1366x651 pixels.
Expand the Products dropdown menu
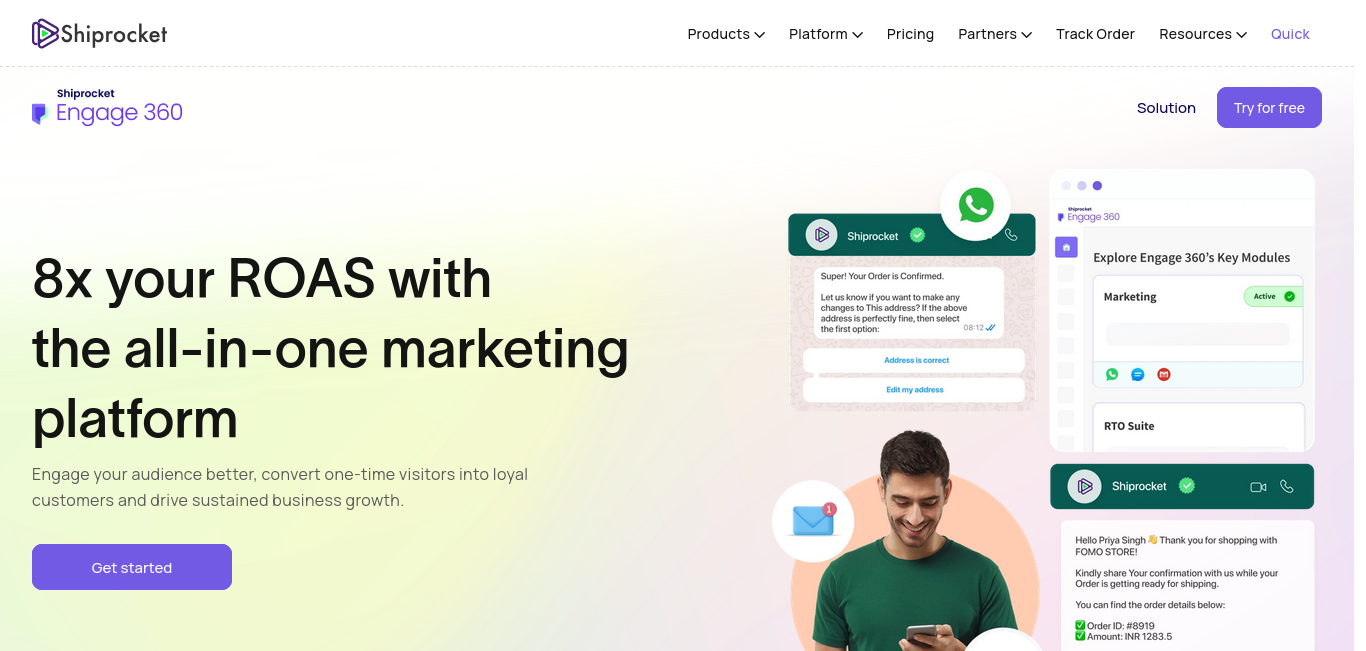726,34
